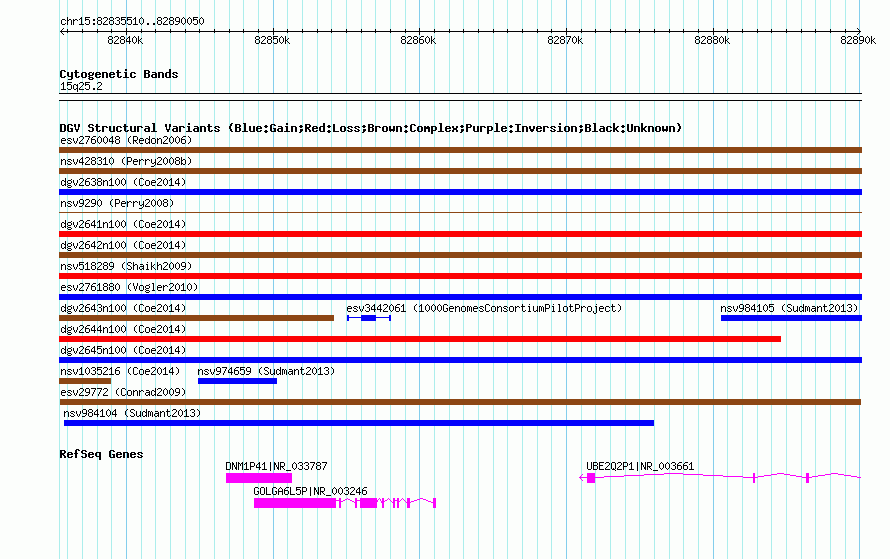890x559 pixels.
Task: Open dgv2641n100 (Coe2014) label
Action: tap(123, 224)
